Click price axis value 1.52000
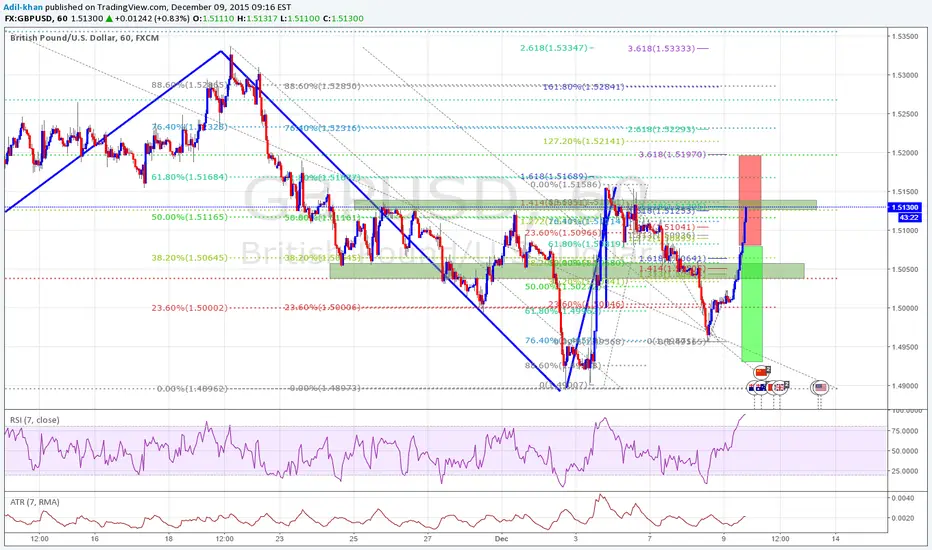 click(x=905, y=153)
